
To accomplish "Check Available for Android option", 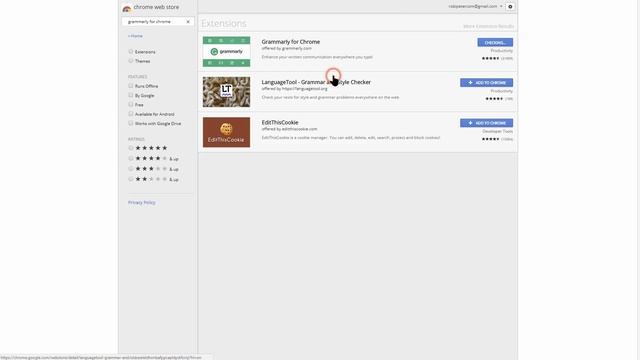I will (131, 114).
